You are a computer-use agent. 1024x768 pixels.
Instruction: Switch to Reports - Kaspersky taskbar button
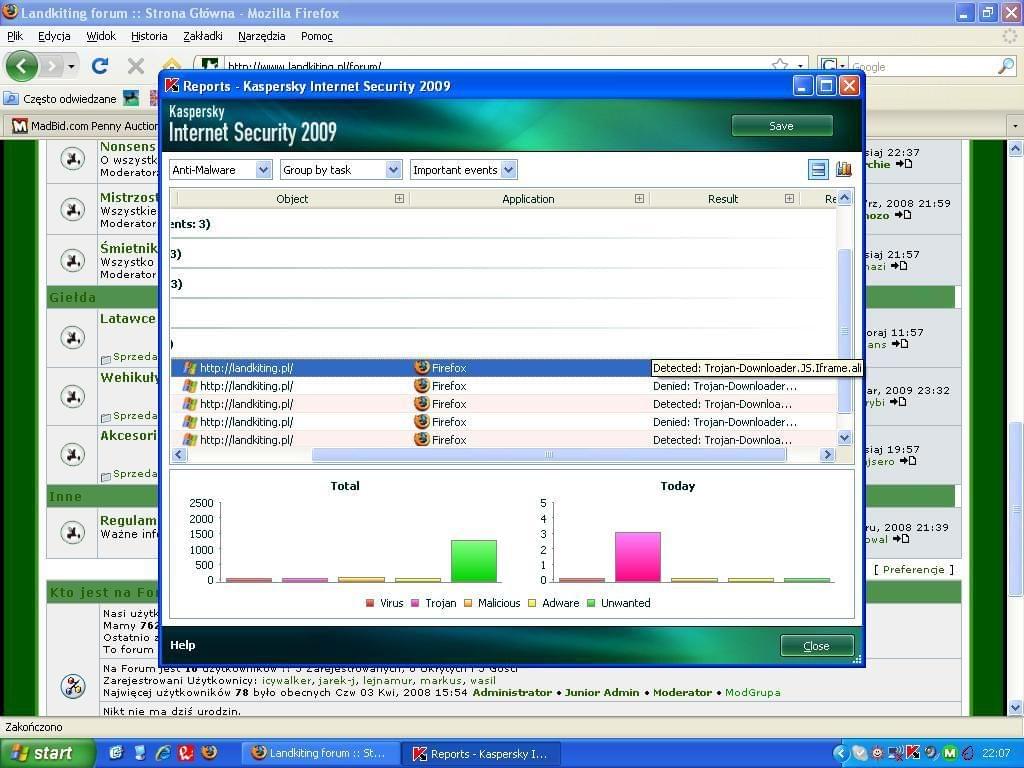pos(480,754)
